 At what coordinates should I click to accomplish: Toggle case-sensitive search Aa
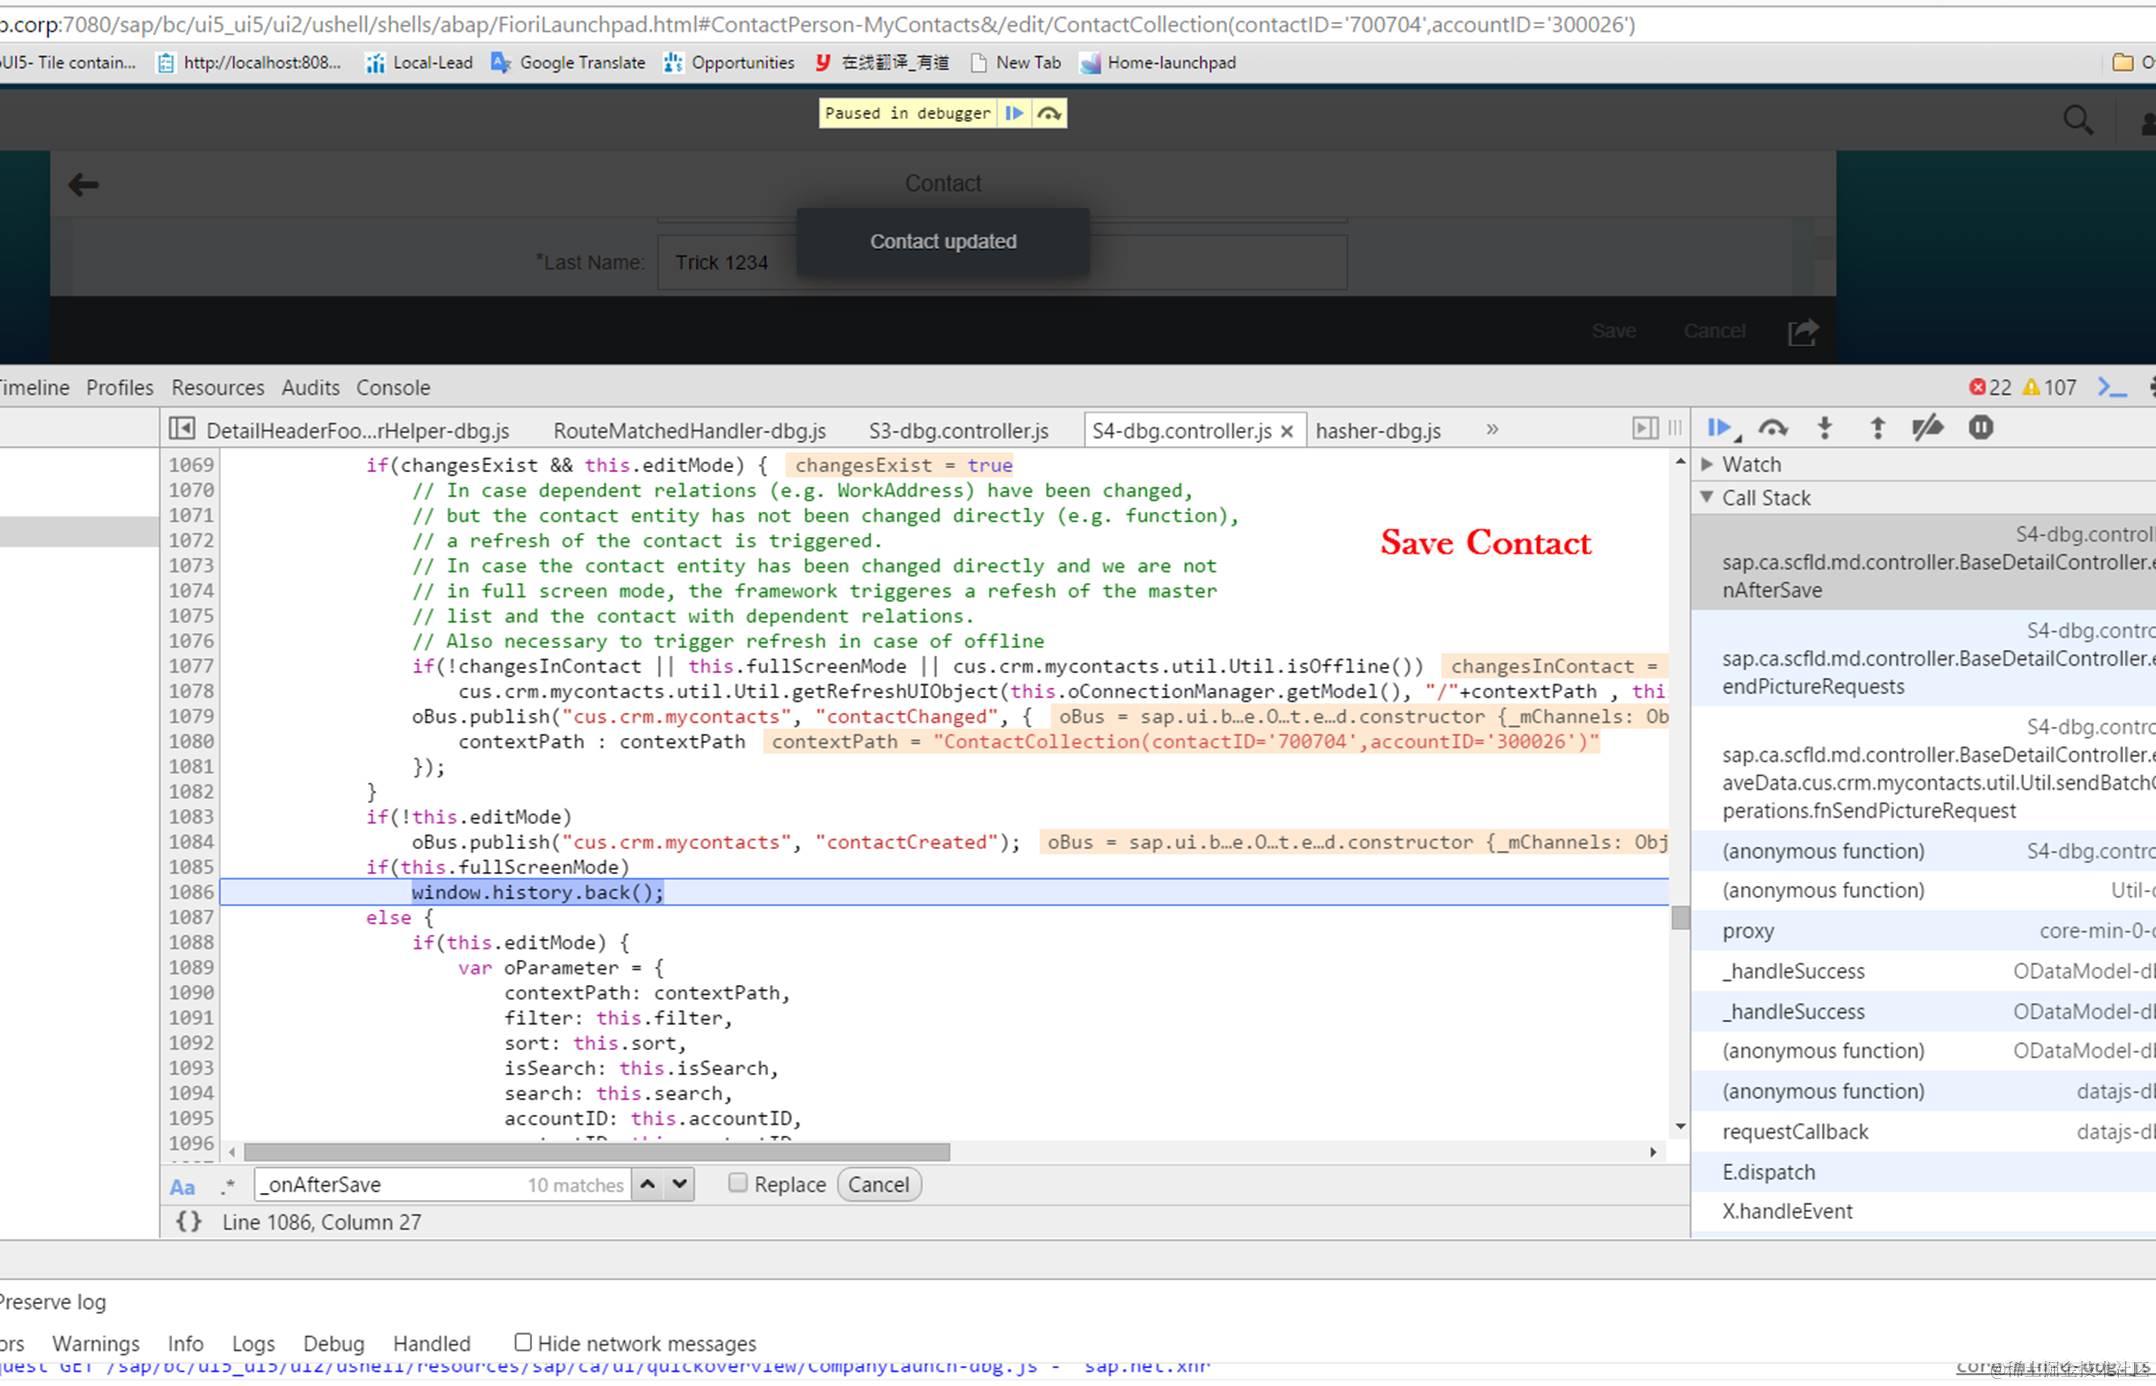click(x=182, y=1186)
